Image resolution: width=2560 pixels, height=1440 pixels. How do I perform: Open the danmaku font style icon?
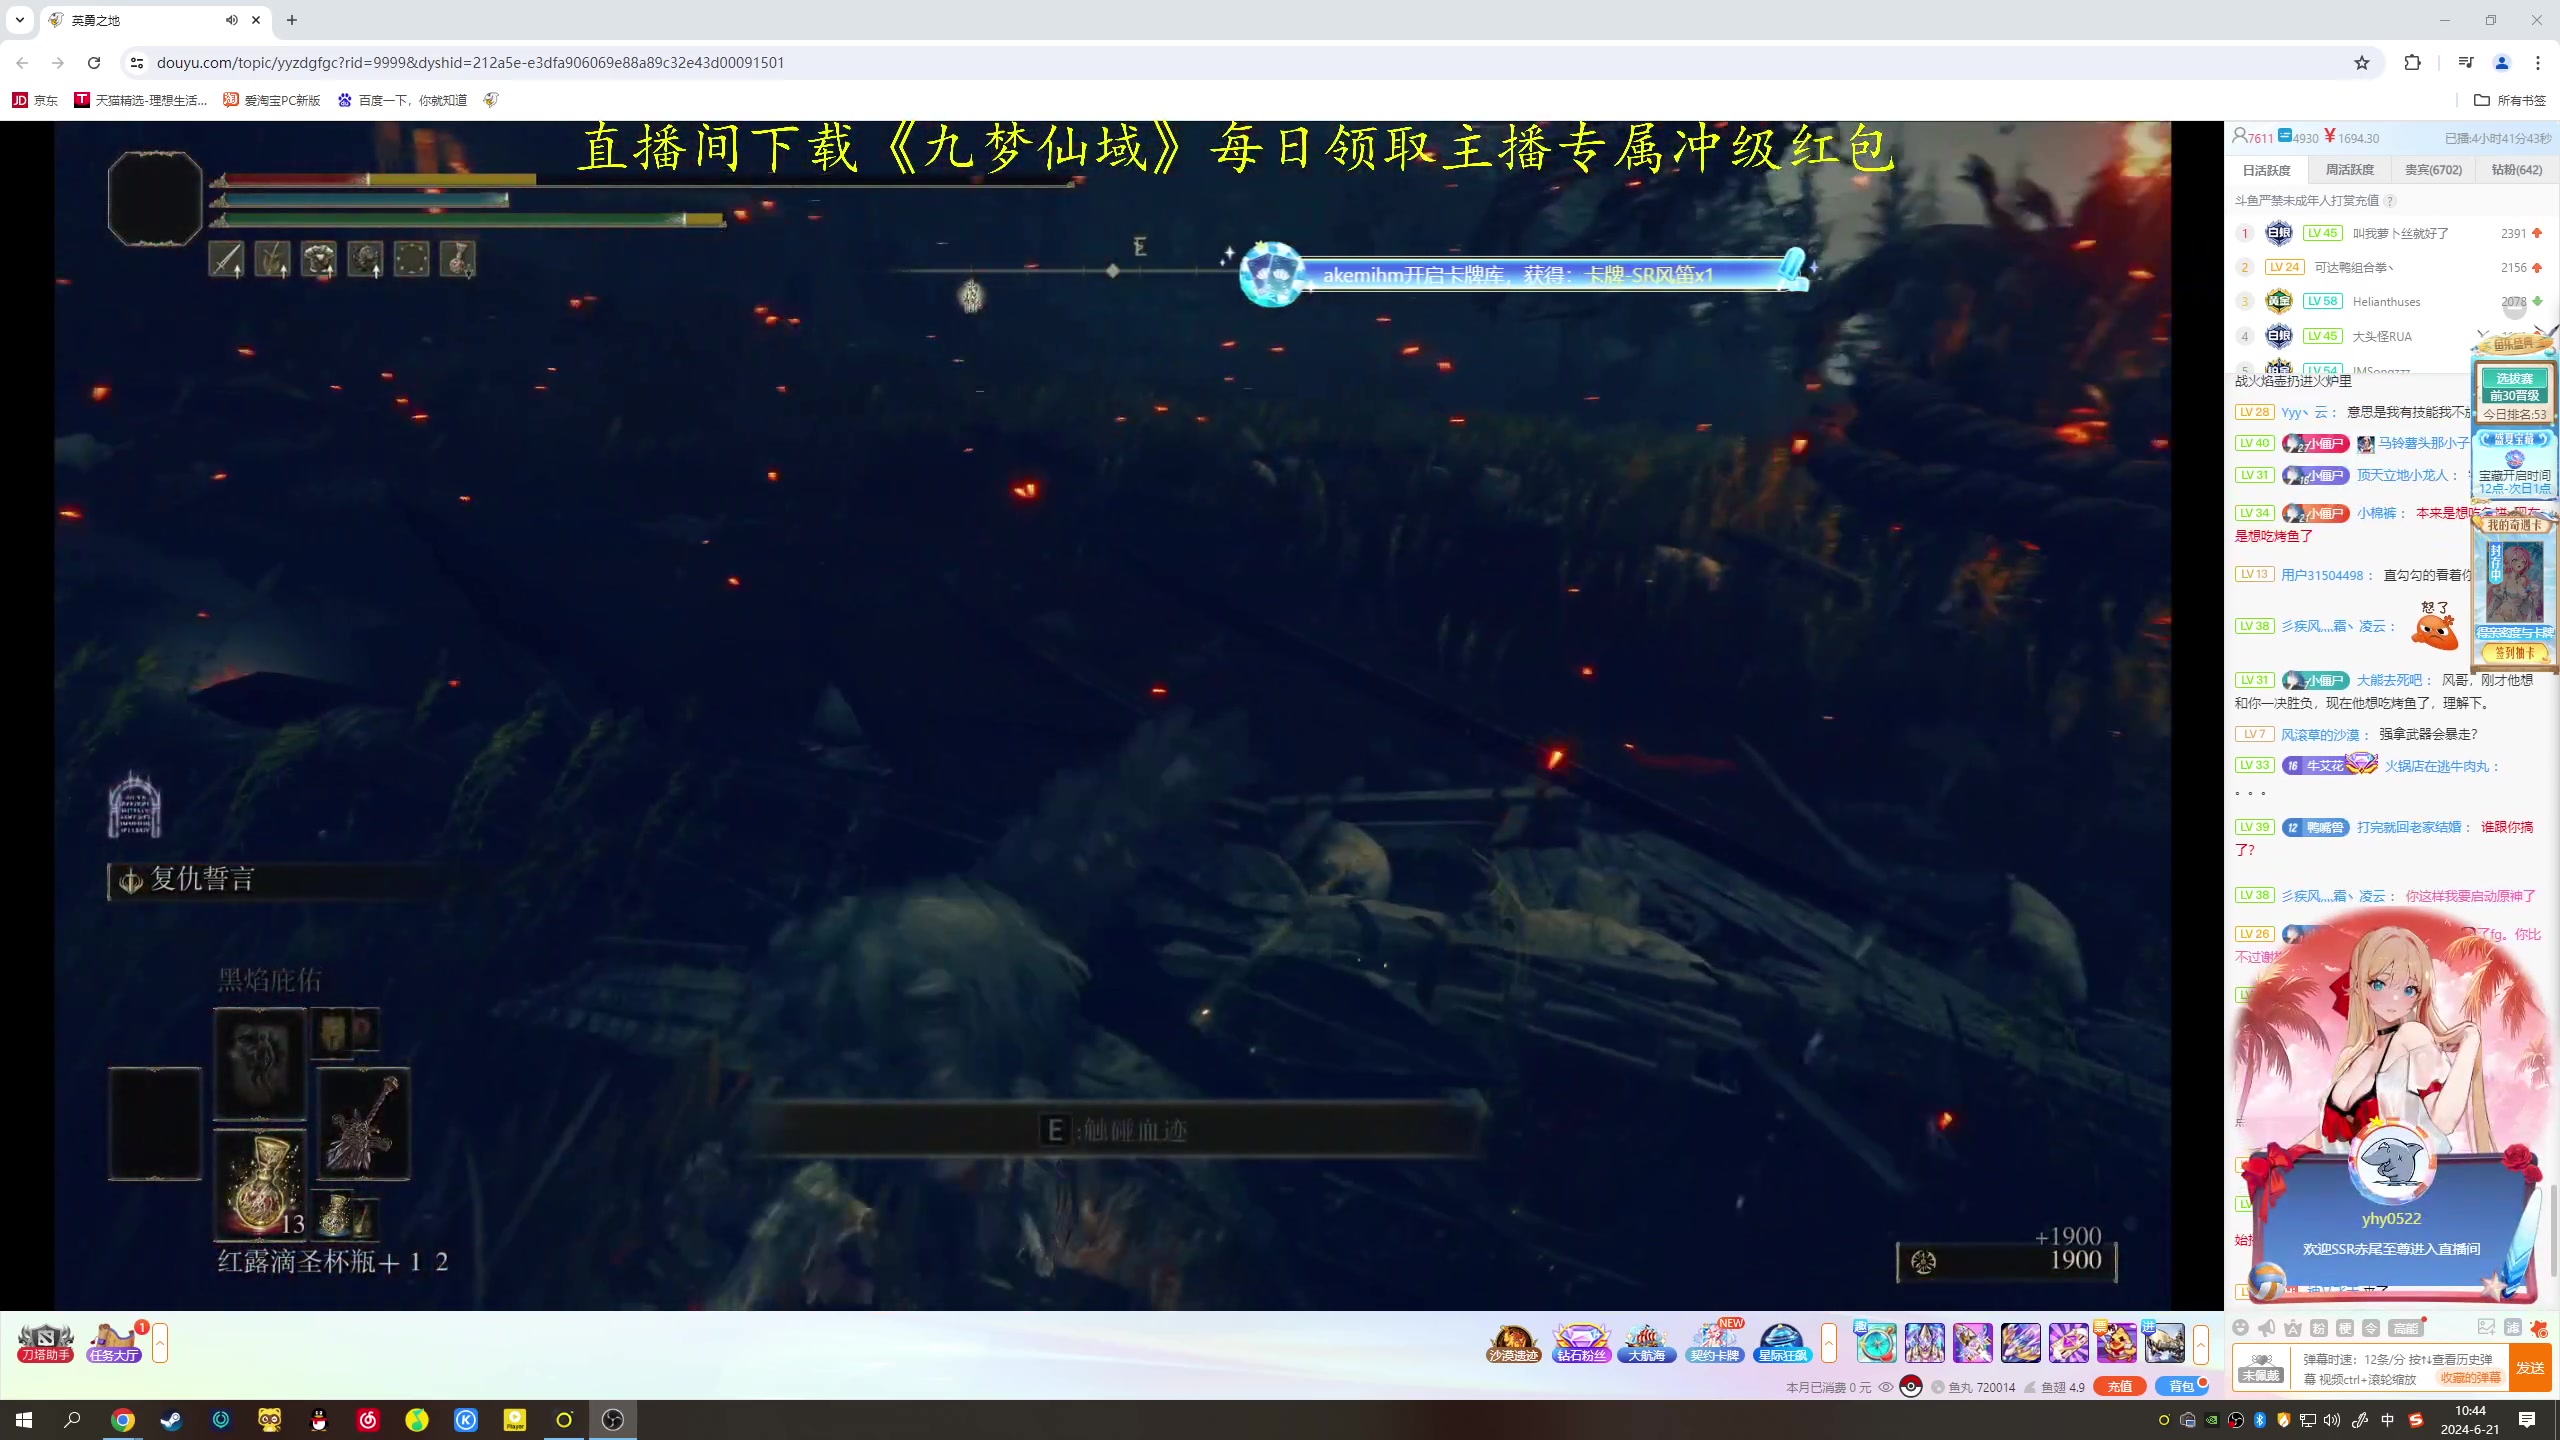[2293, 1328]
